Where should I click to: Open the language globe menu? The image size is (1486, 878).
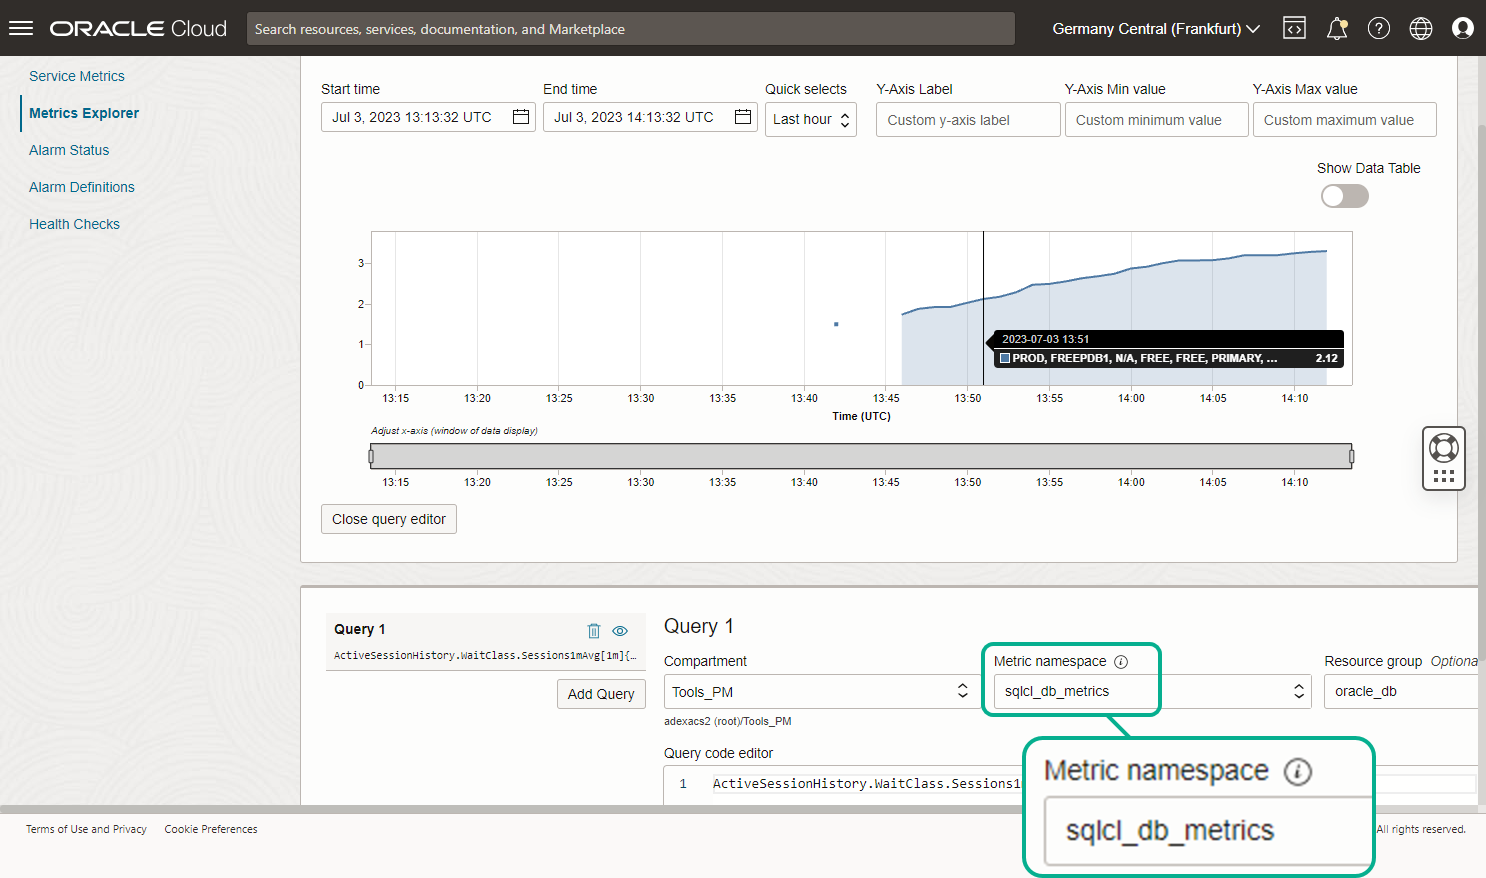click(1421, 28)
